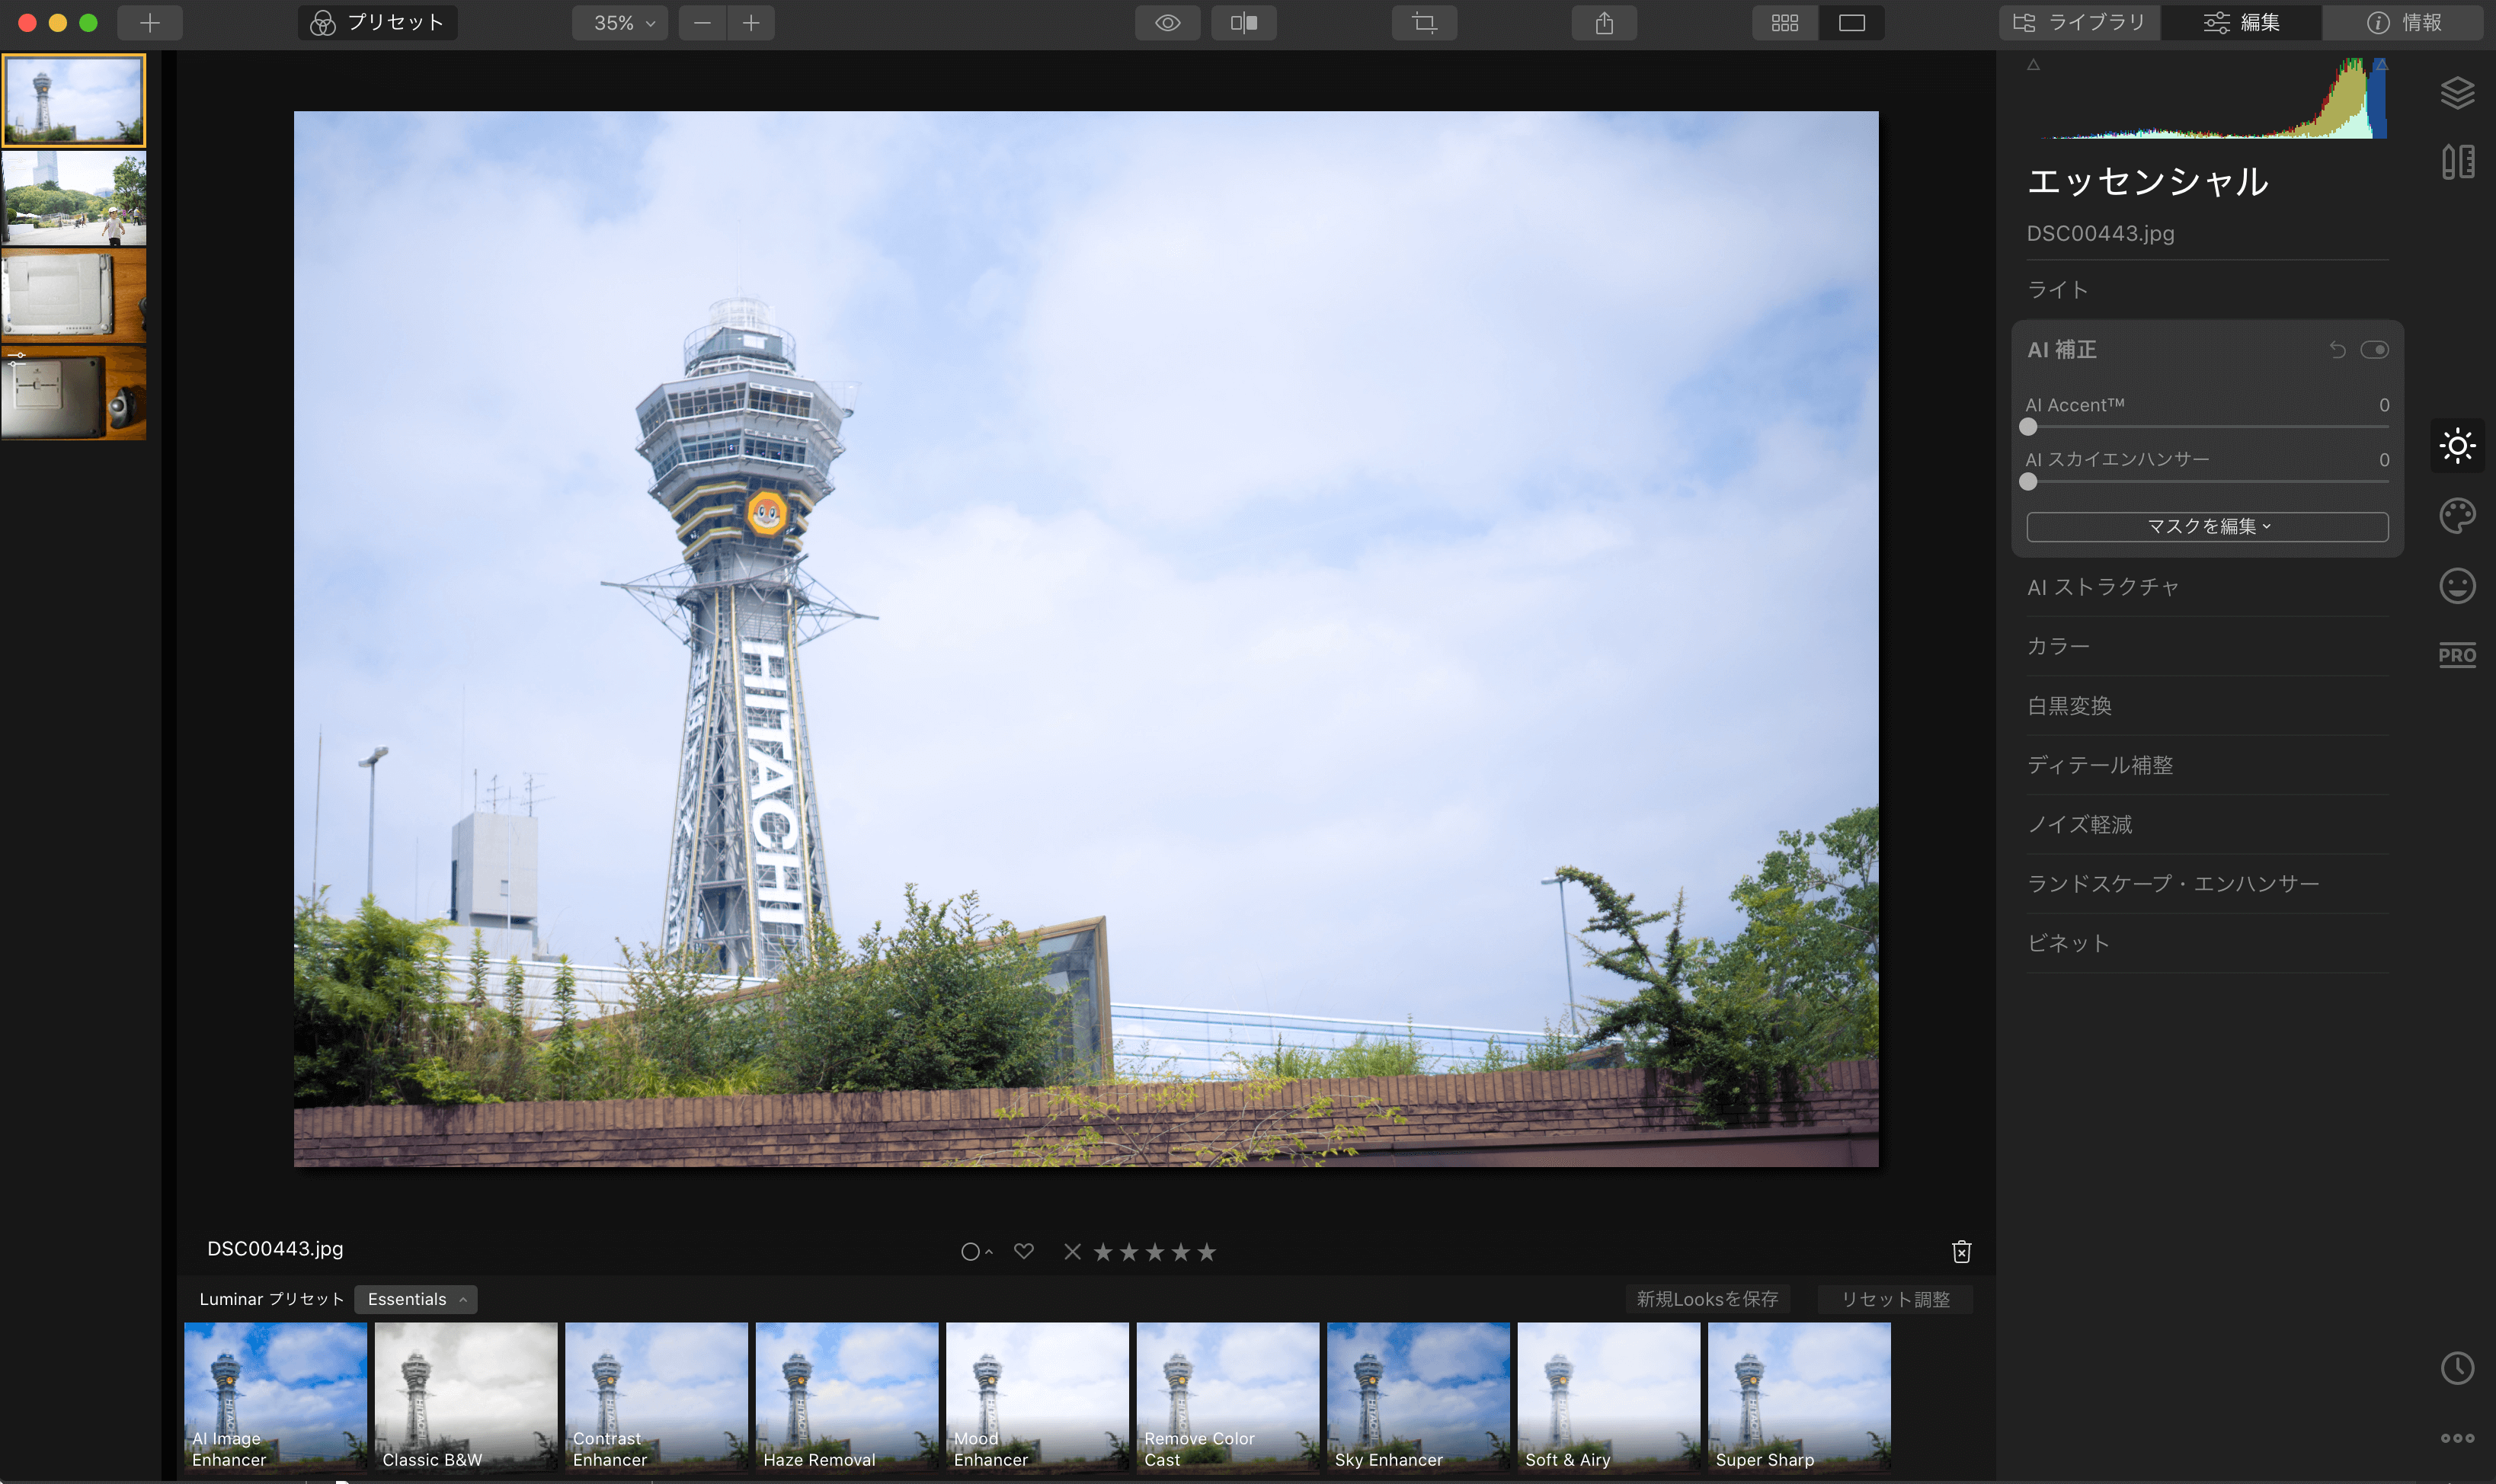Toggle the AI 補正 visibility switch
The width and height of the screenshot is (2496, 1484).
tap(2374, 349)
